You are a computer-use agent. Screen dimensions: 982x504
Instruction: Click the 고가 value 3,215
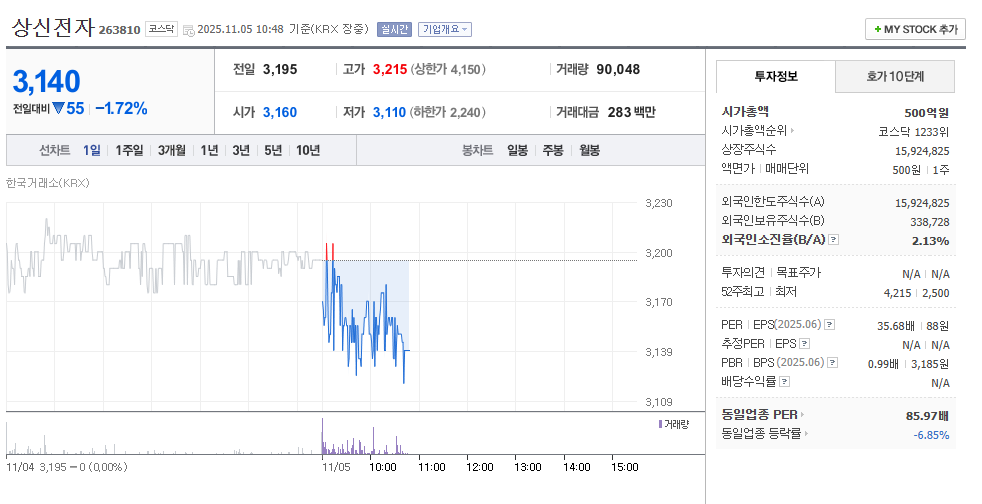coord(390,69)
